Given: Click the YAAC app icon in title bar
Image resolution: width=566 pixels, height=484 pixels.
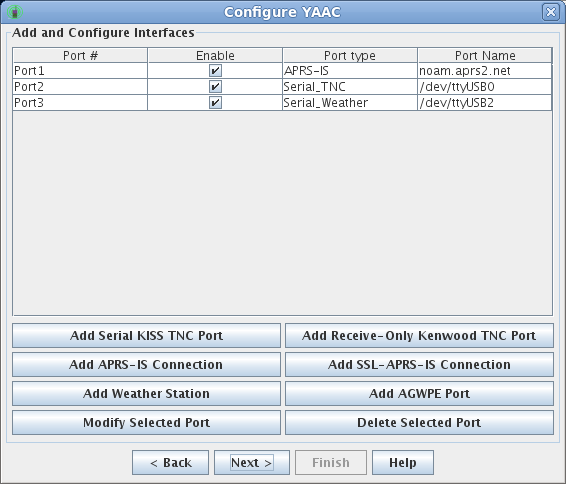Looking at the screenshot, I should tap(15, 12).
